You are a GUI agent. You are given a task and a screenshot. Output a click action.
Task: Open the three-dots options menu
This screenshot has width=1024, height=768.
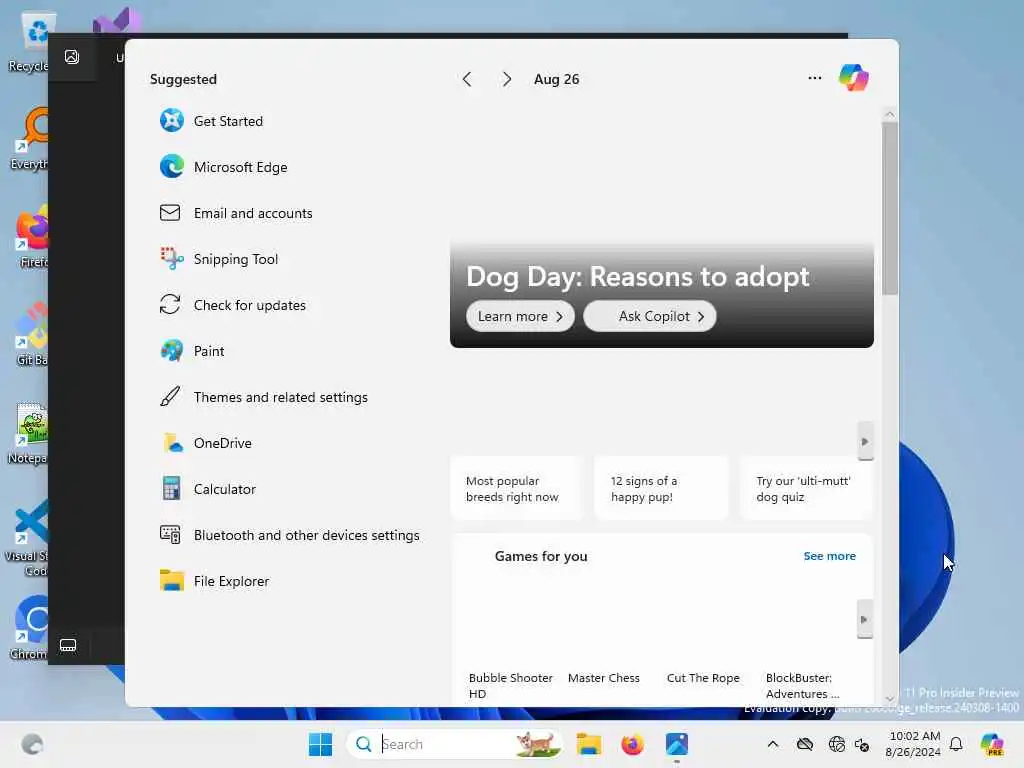click(x=814, y=78)
